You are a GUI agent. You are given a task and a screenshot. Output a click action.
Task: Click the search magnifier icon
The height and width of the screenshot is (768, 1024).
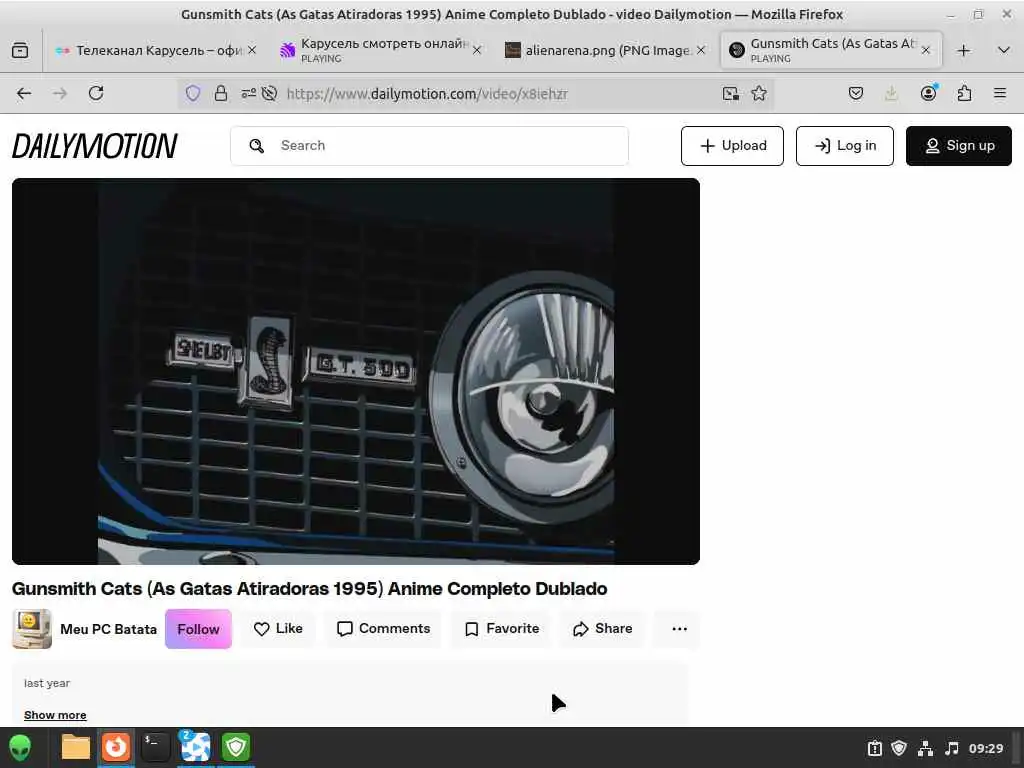pyautogui.click(x=257, y=146)
